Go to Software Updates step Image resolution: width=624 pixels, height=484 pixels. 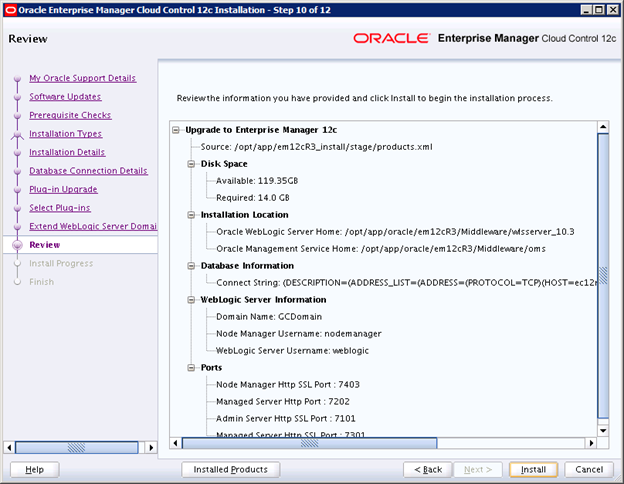click(x=65, y=97)
